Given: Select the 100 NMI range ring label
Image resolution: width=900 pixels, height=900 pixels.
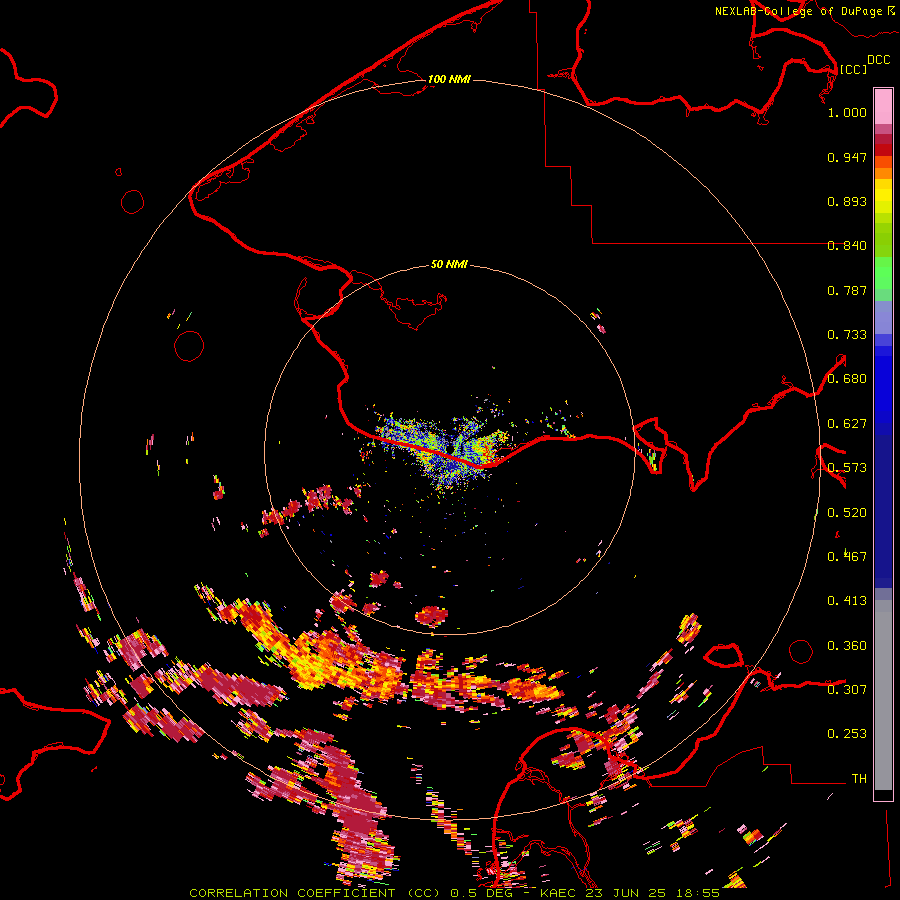Looking at the screenshot, I should [x=449, y=79].
